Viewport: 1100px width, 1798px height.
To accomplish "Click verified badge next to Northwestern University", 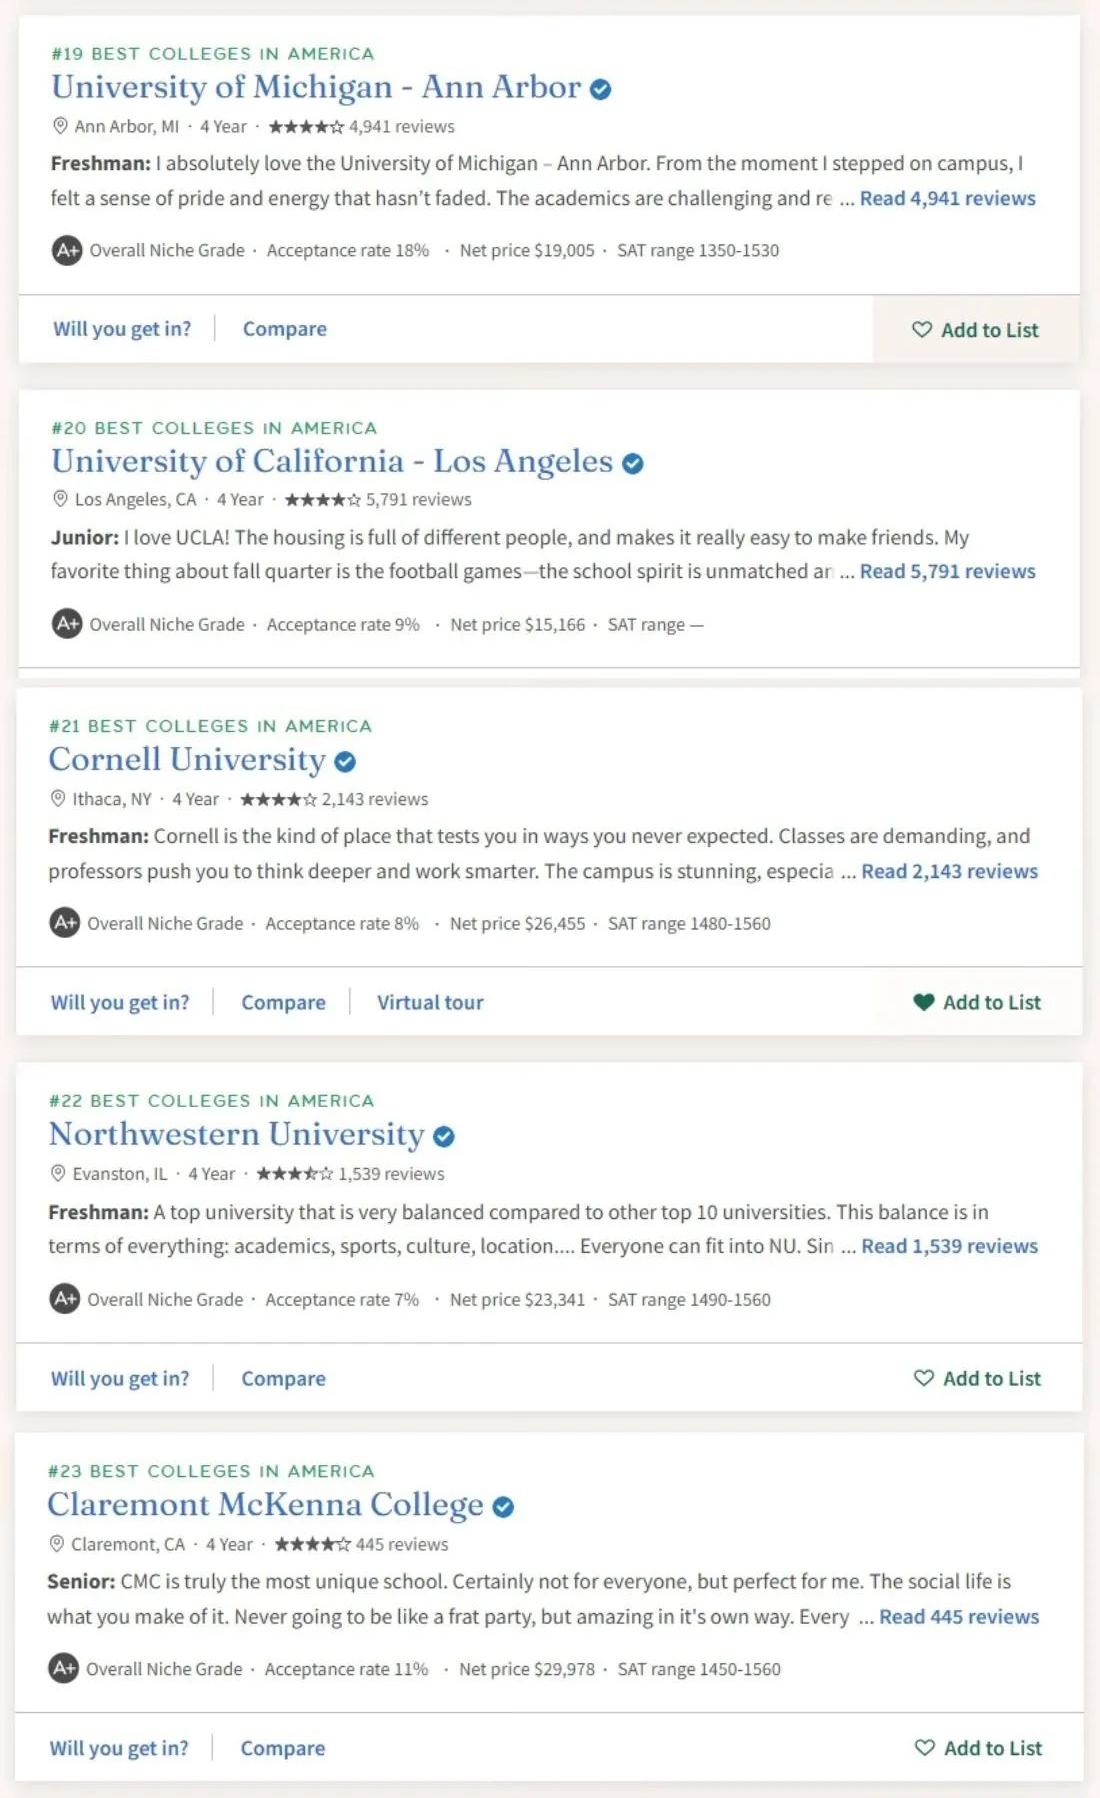I will pyautogui.click(x=444, y=1137).
